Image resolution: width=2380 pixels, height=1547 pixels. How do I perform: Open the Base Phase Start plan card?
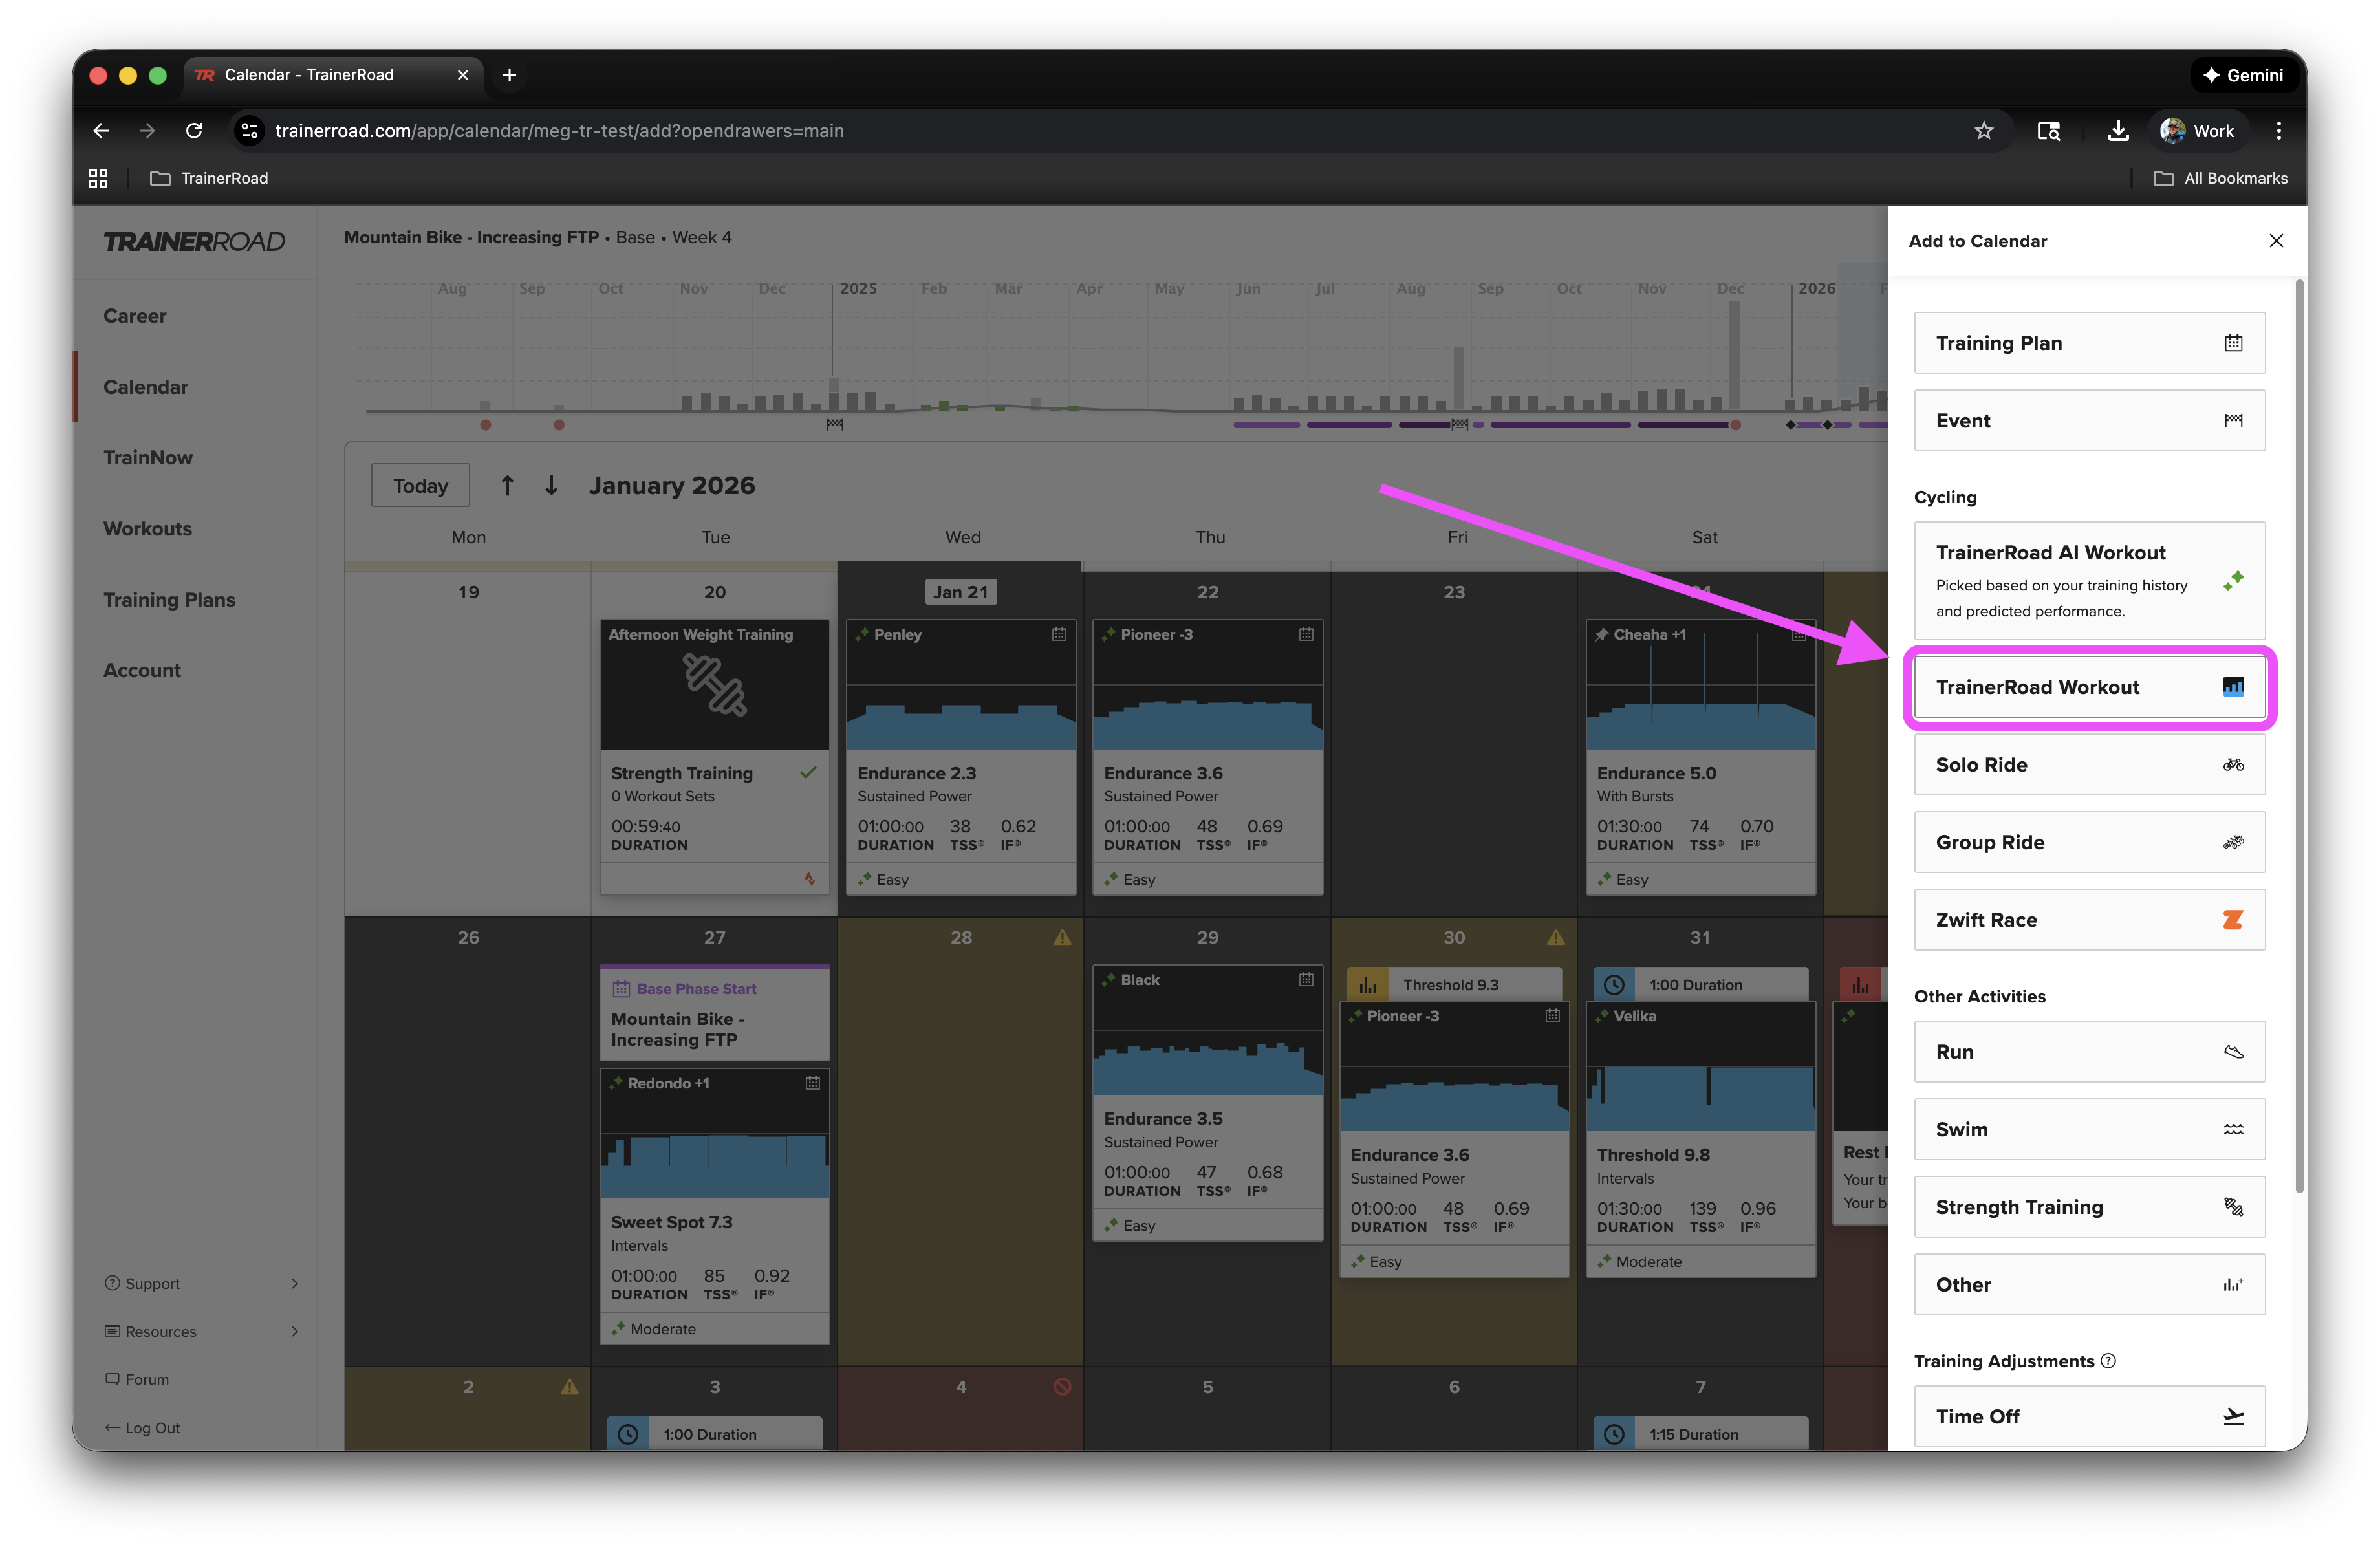(x=714, y=1014)
